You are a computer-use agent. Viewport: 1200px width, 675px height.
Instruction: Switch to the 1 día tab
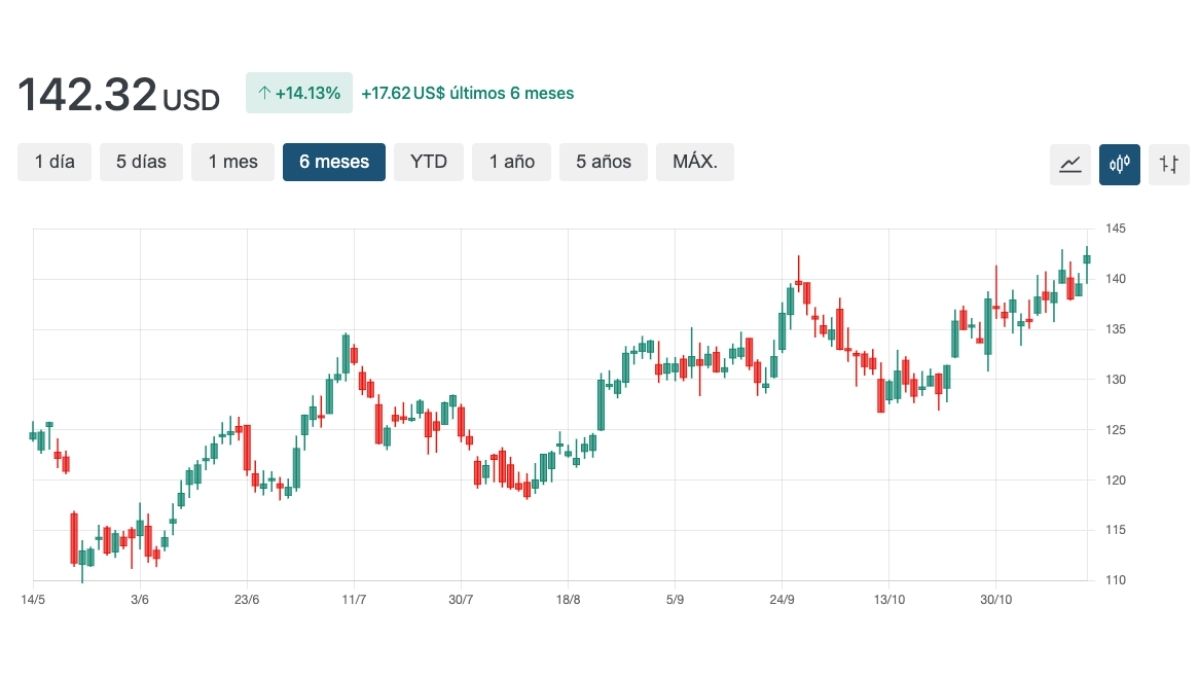pos(54,161)
